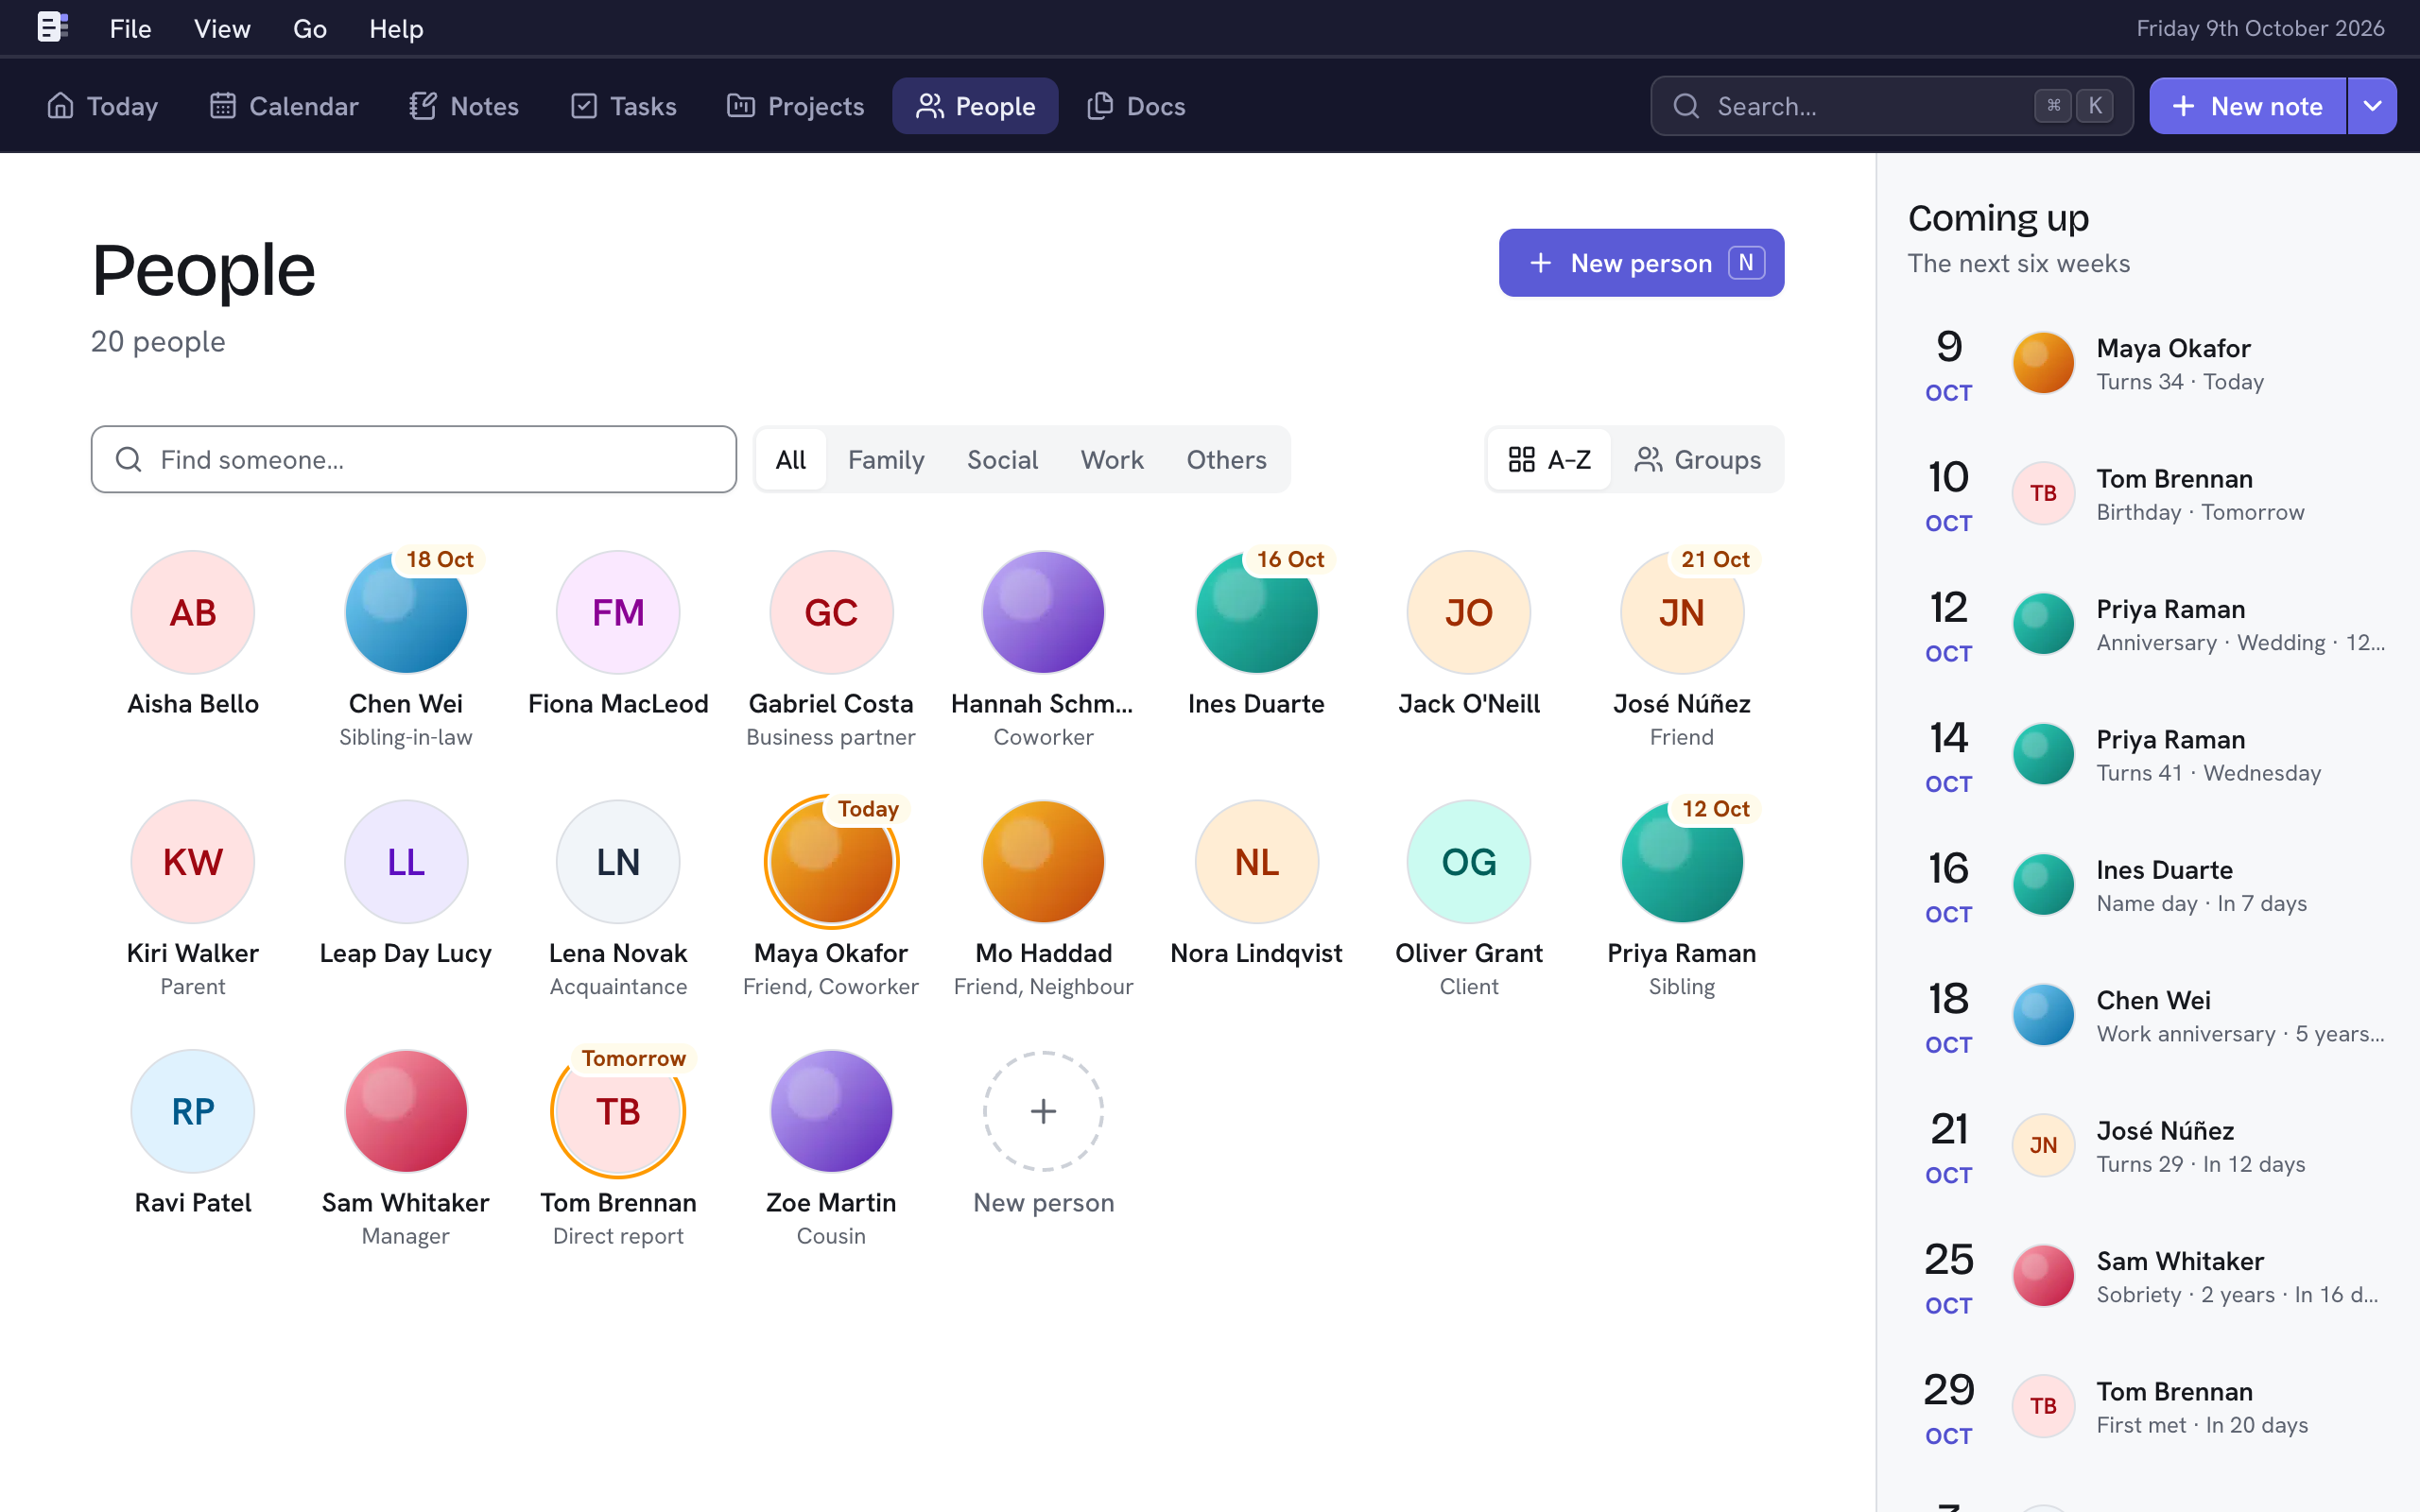The height and width of the screenshot is (1512, 2420).
Task: Open Priya Raman's Anniversary event on 12 Oct
Action: click(2148, 625)
